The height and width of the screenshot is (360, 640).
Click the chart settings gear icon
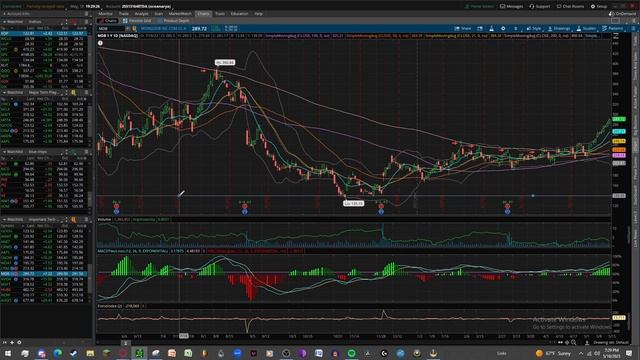coord(503,29)
